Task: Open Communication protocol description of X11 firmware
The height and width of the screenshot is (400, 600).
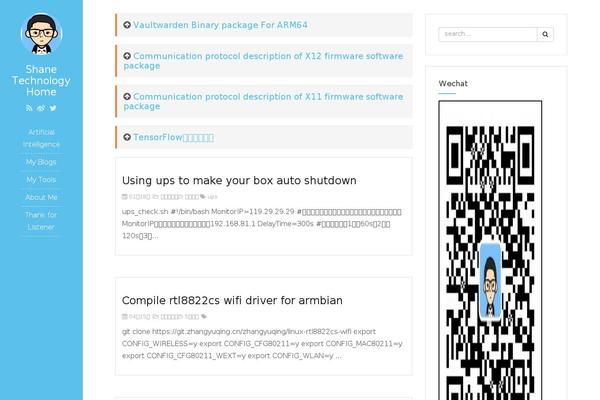Action: click(263, 101)
